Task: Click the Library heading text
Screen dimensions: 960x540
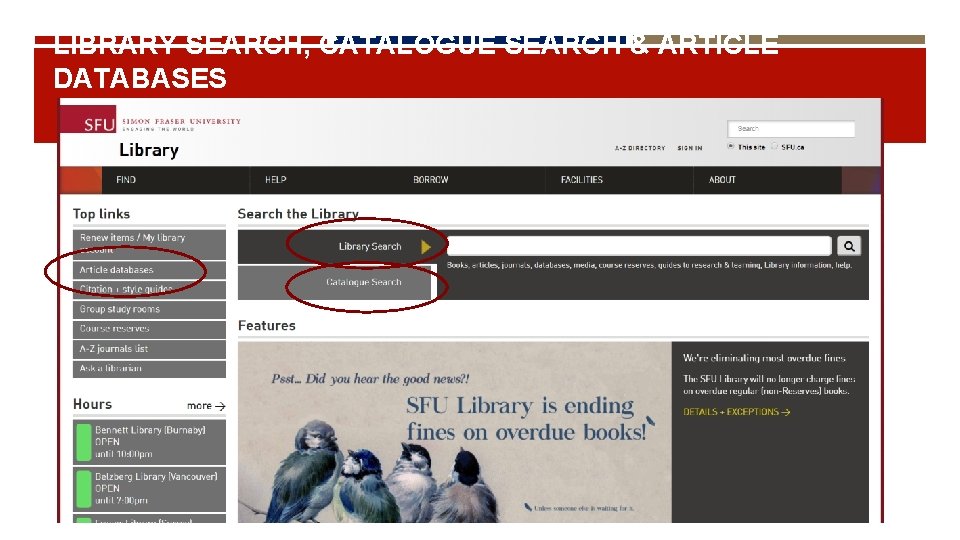Action: (149, 150)
